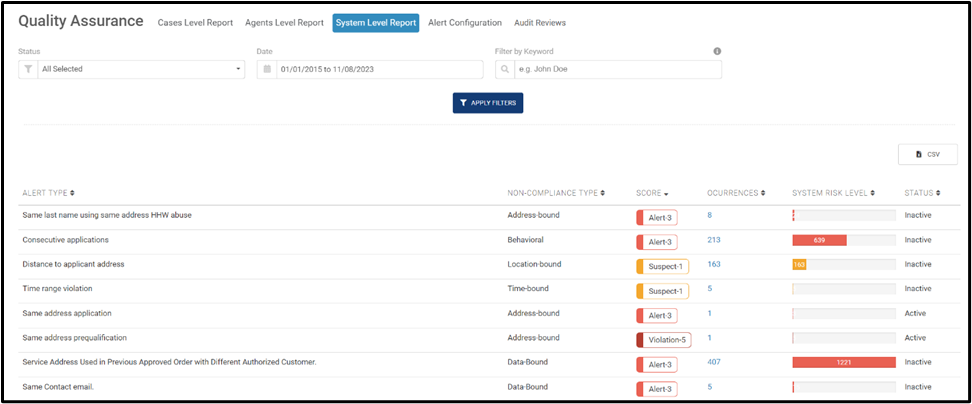
Task: Click the Filter by Keyword input field
Action: point(618,69)
